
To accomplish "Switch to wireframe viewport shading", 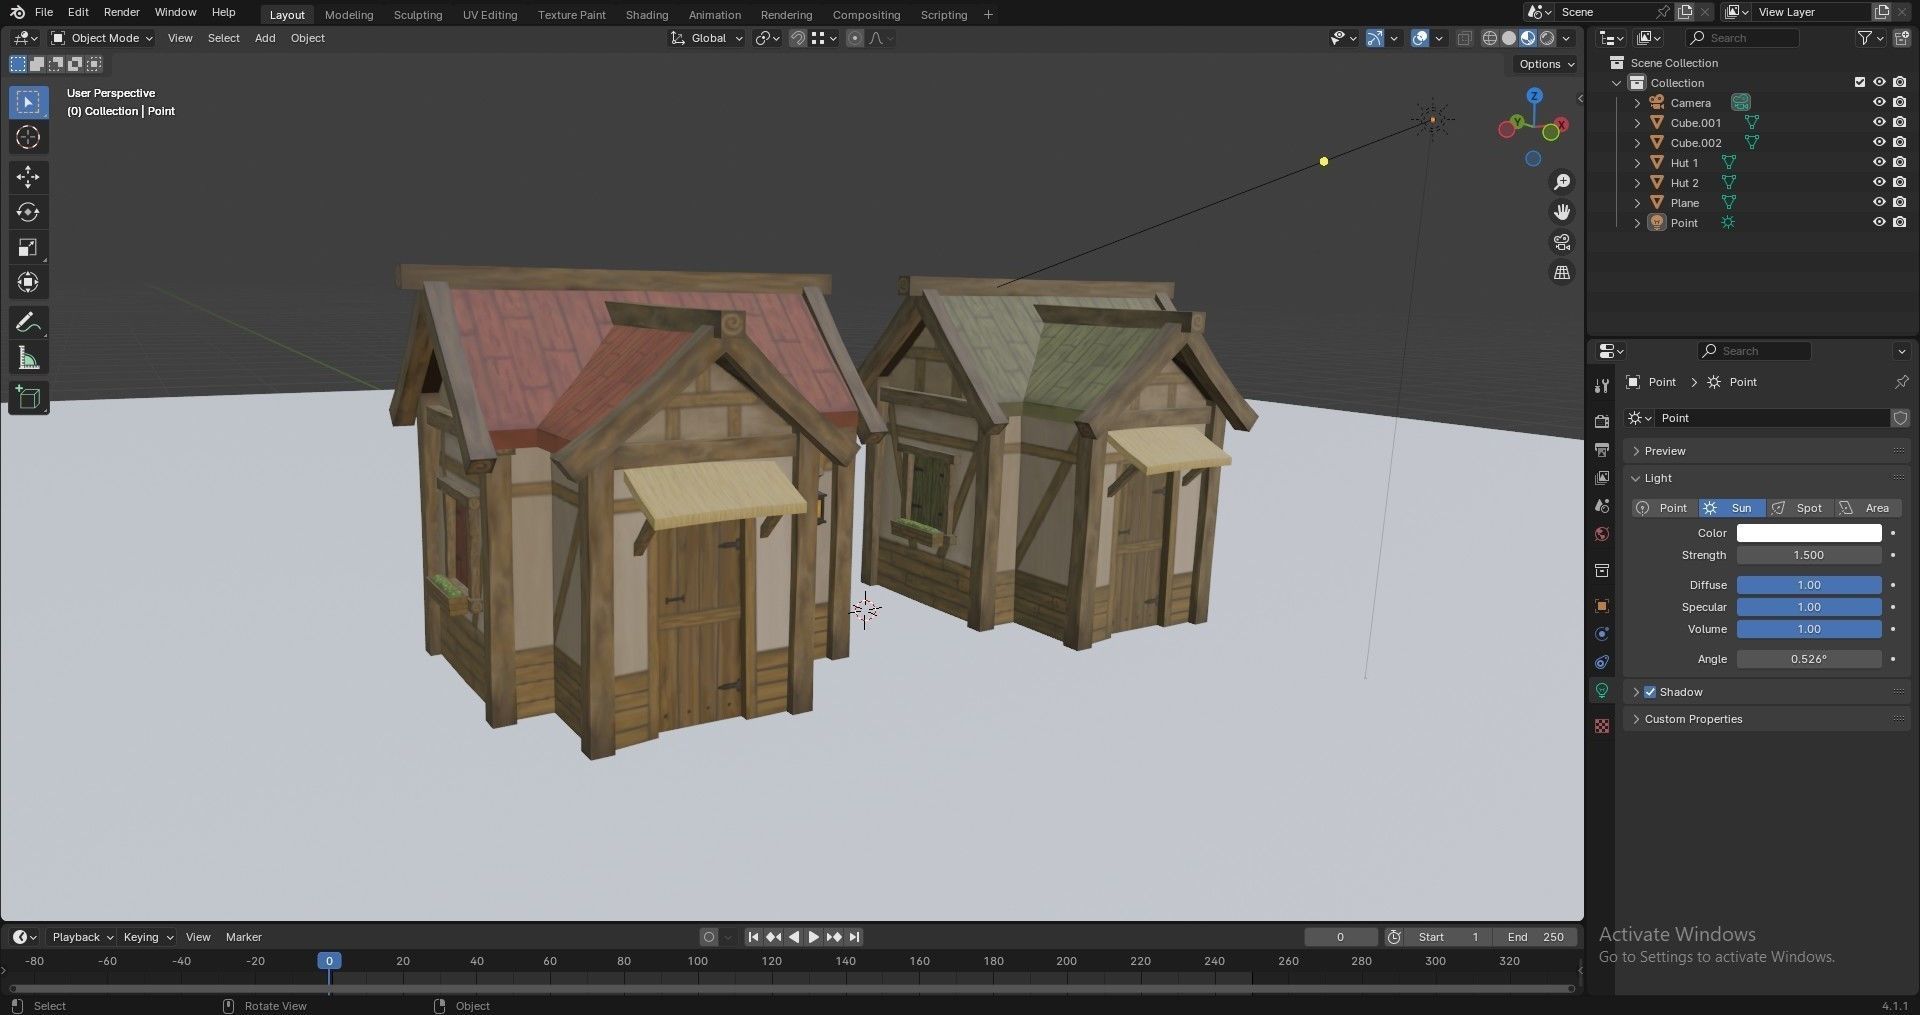I will (x=1490, y=38).
